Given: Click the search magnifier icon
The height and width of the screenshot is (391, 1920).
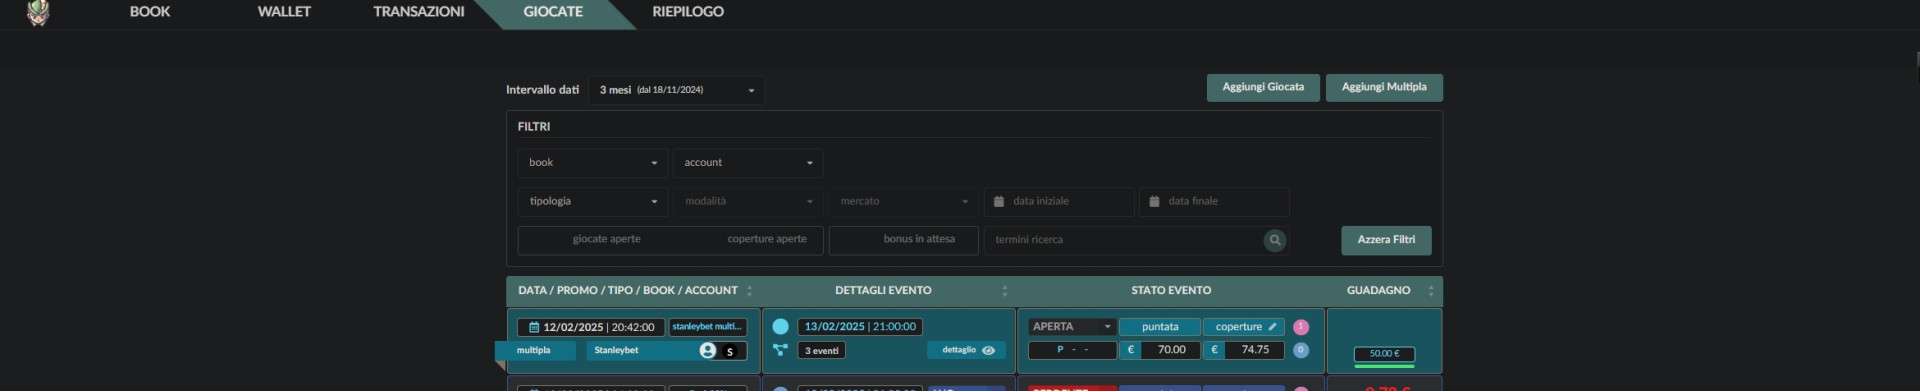Looking at the screenshot, I should pos(1275,240).
